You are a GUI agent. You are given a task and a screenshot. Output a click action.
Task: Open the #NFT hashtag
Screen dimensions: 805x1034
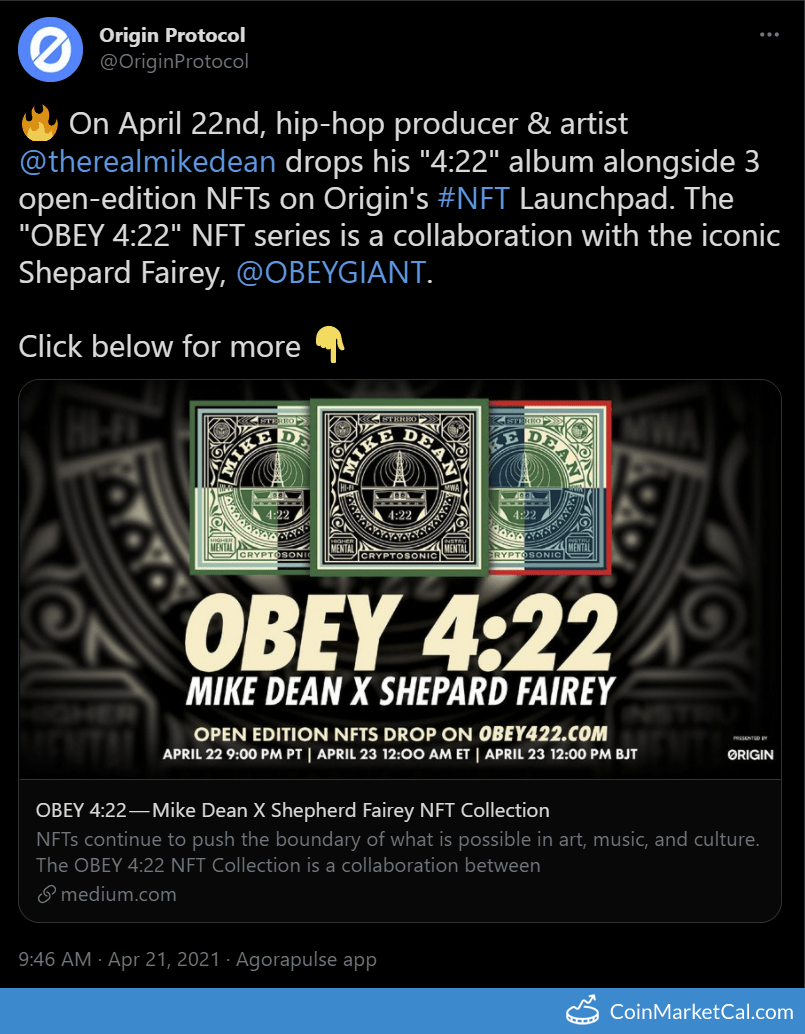click(473, 198)
